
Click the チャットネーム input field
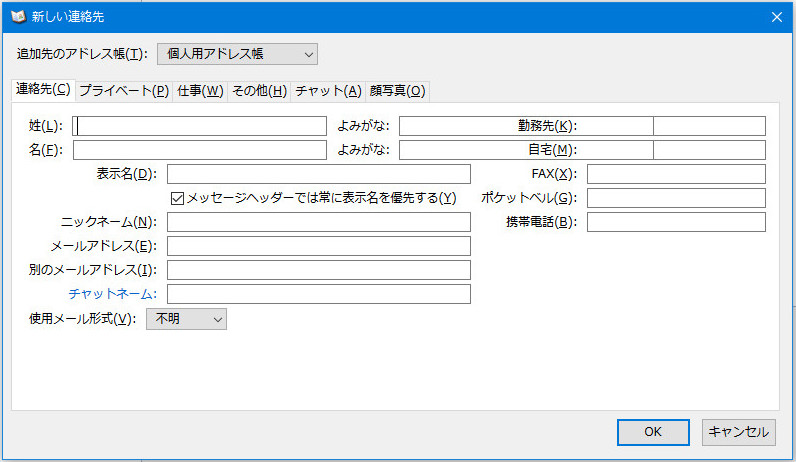[x=318, y=294]
